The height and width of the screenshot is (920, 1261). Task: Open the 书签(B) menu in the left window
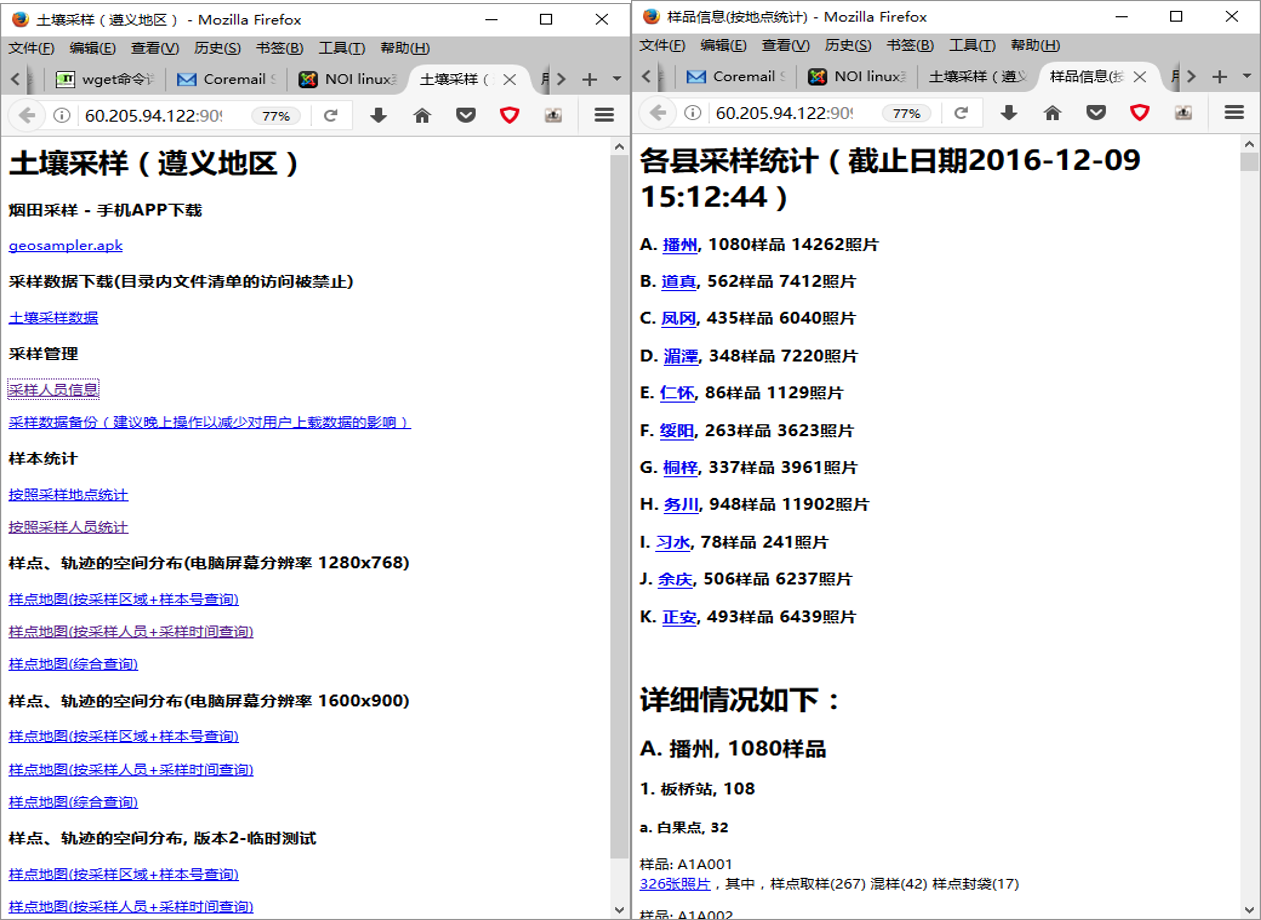click(279, 48)
